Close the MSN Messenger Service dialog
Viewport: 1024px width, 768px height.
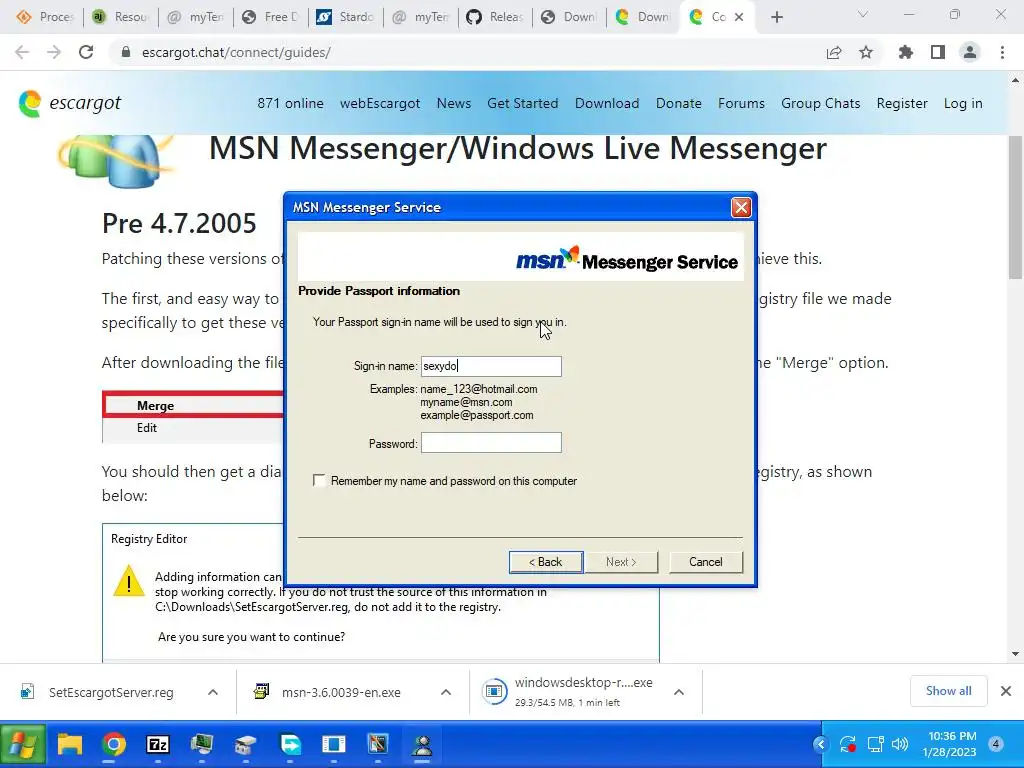pos(741,208)
